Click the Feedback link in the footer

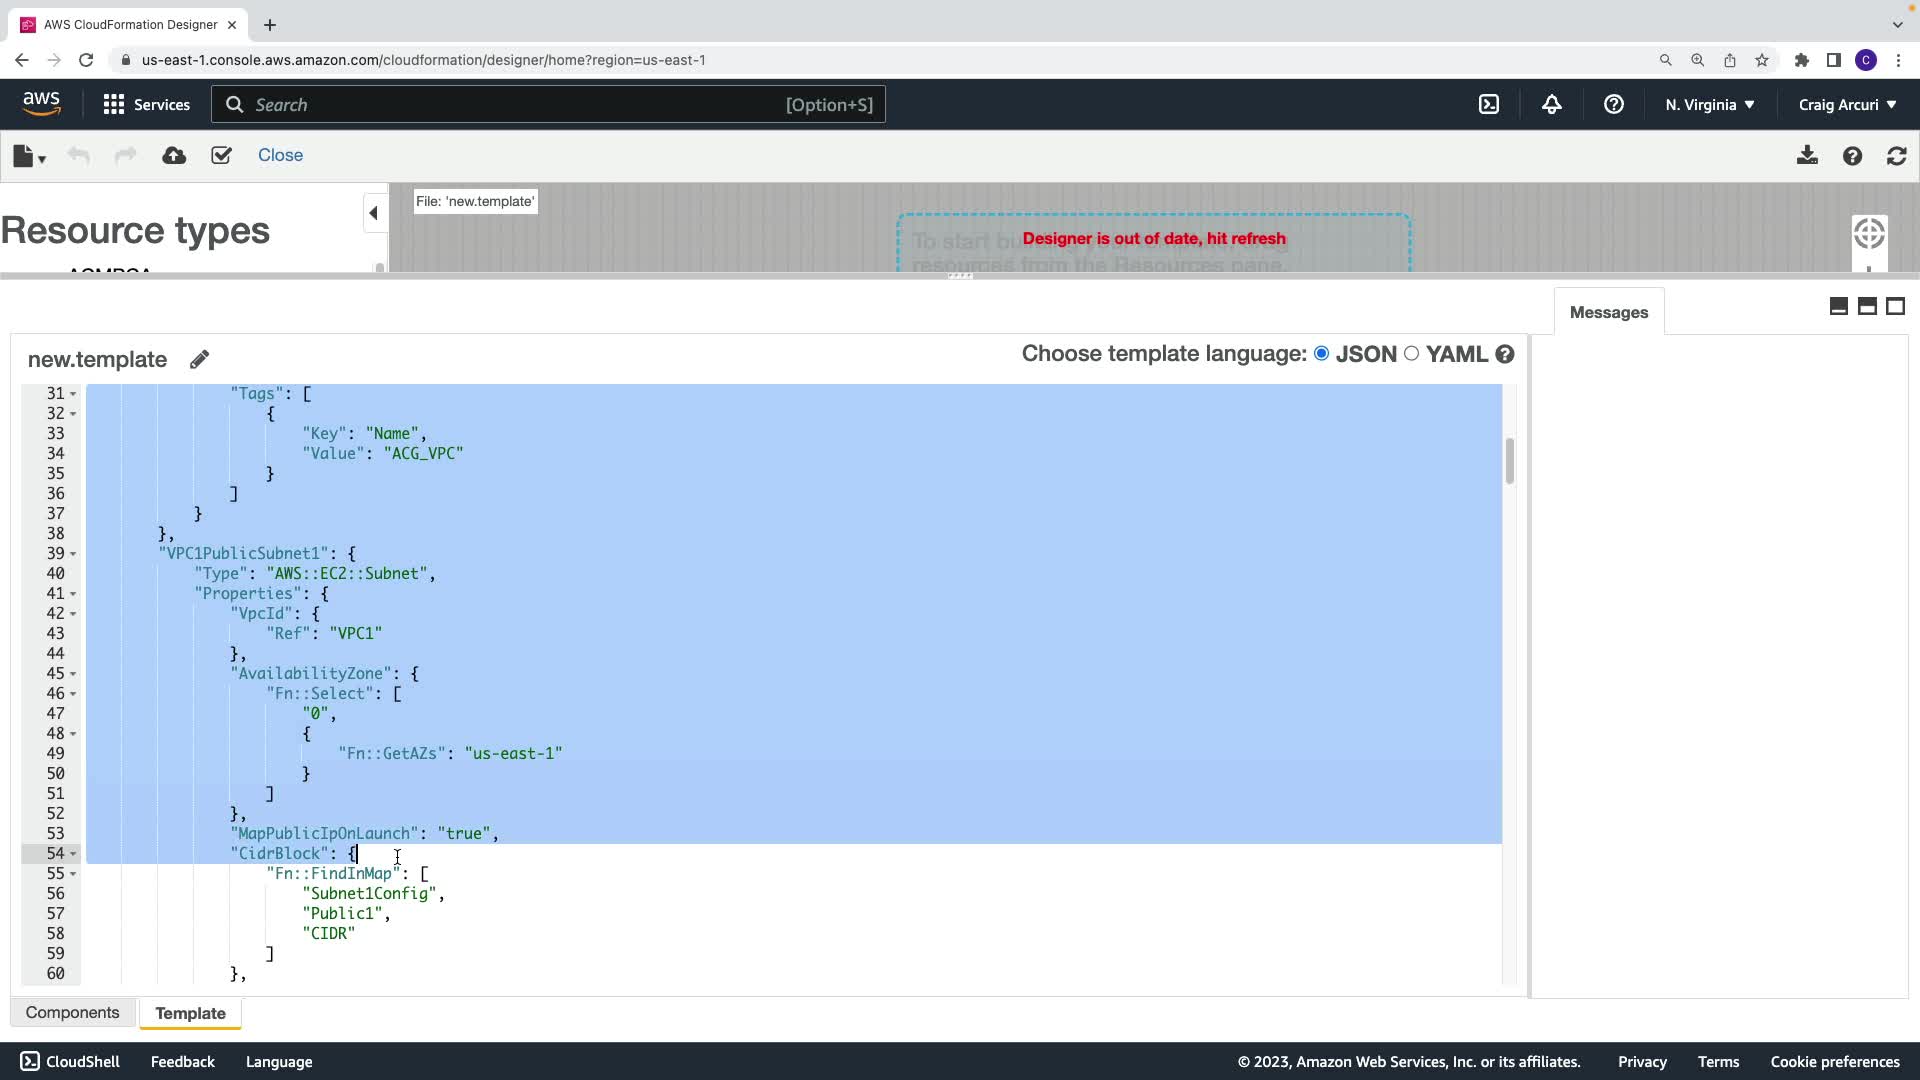[x=182, y=1061]
